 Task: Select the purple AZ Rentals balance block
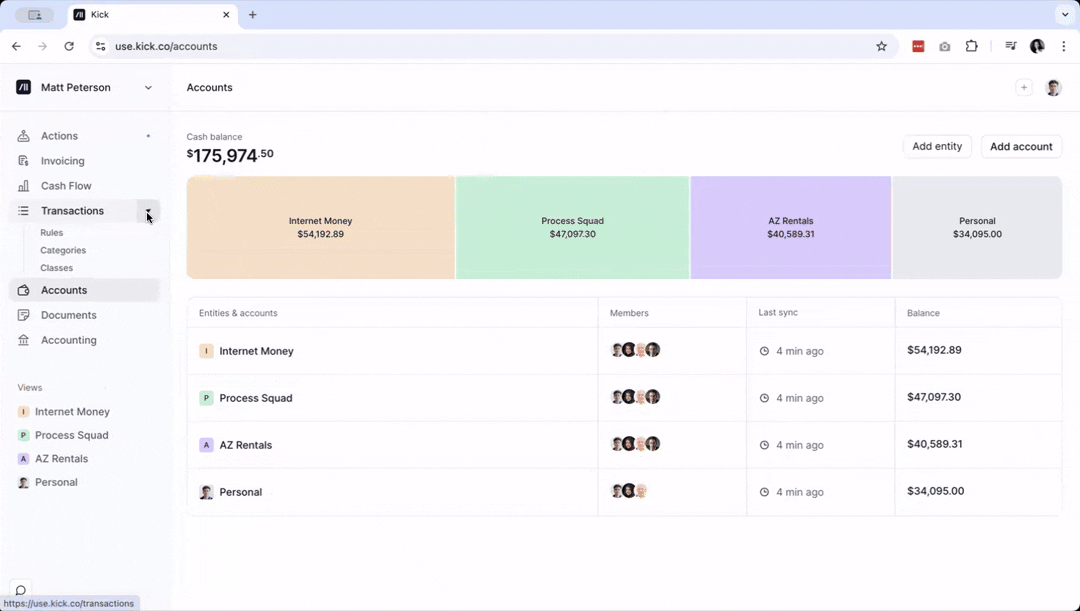(x=790, y=228)
